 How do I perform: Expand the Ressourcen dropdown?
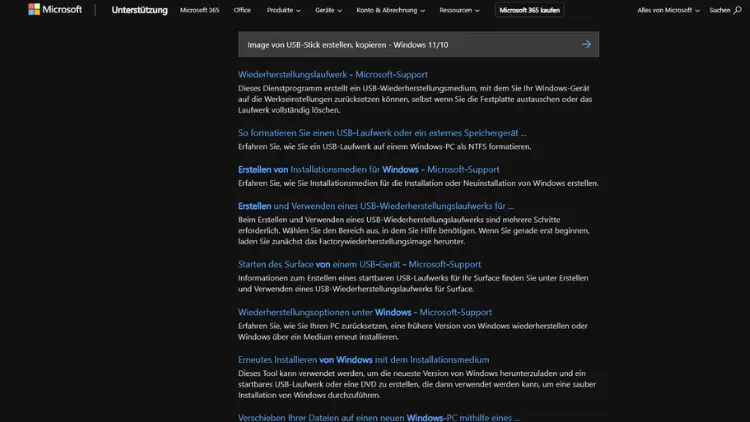click(x=459, y=10)
